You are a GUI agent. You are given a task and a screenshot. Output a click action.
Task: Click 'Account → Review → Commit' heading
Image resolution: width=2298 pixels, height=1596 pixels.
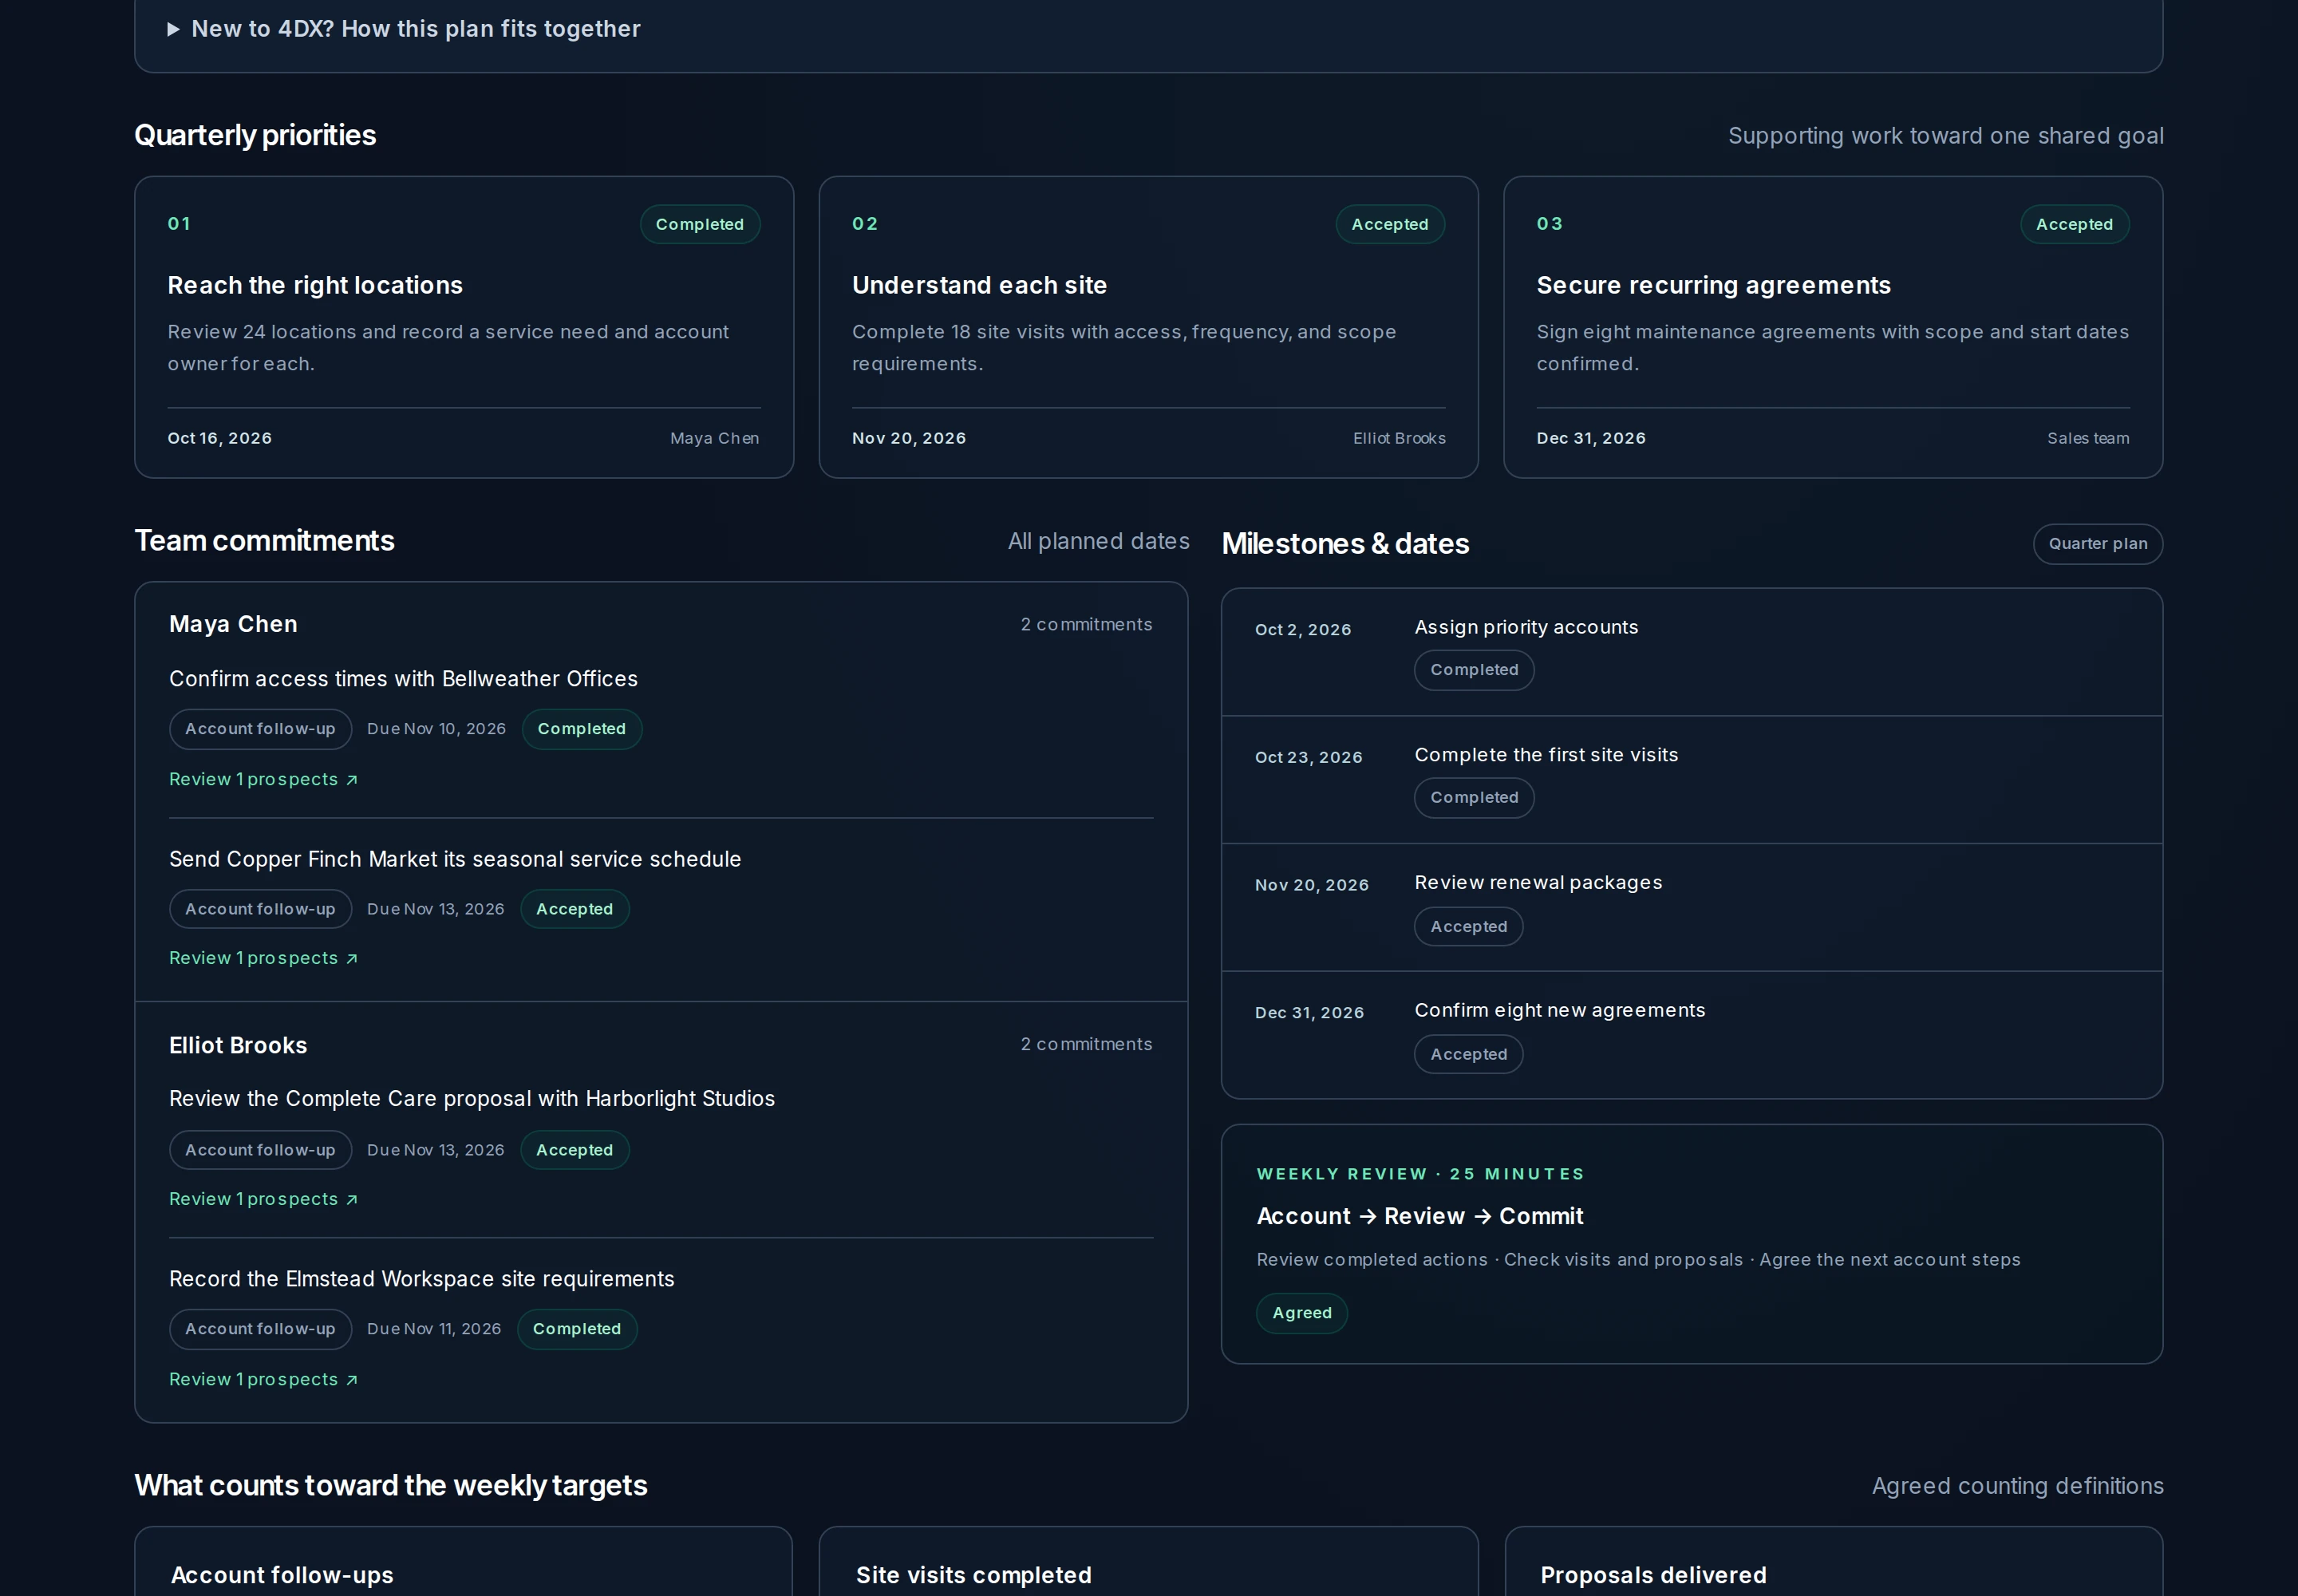pyautogui.click(x=1420, y=1216)
